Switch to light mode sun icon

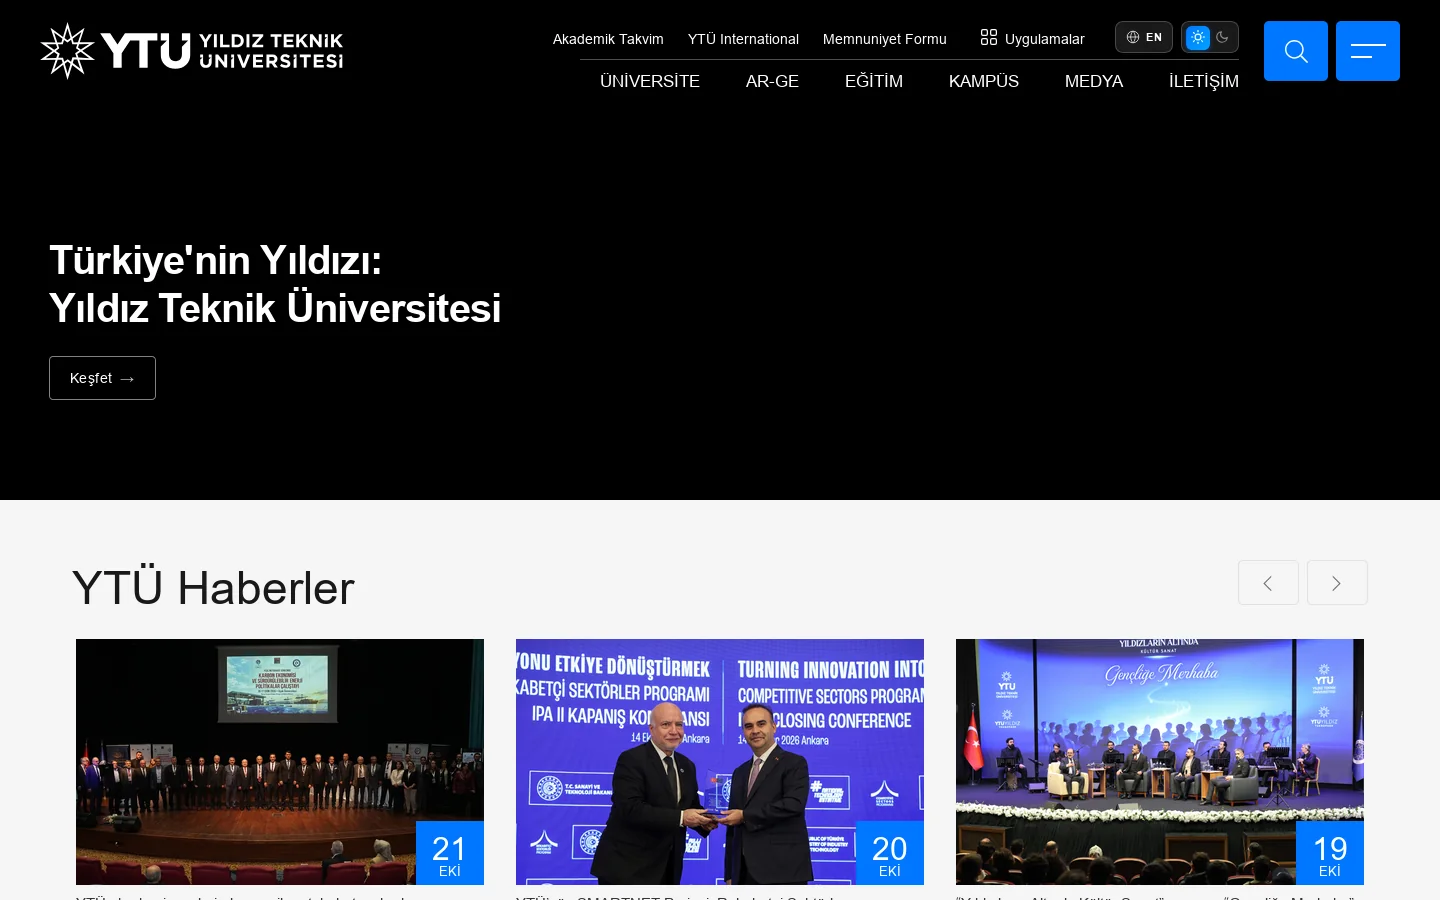click(1197, 37)
